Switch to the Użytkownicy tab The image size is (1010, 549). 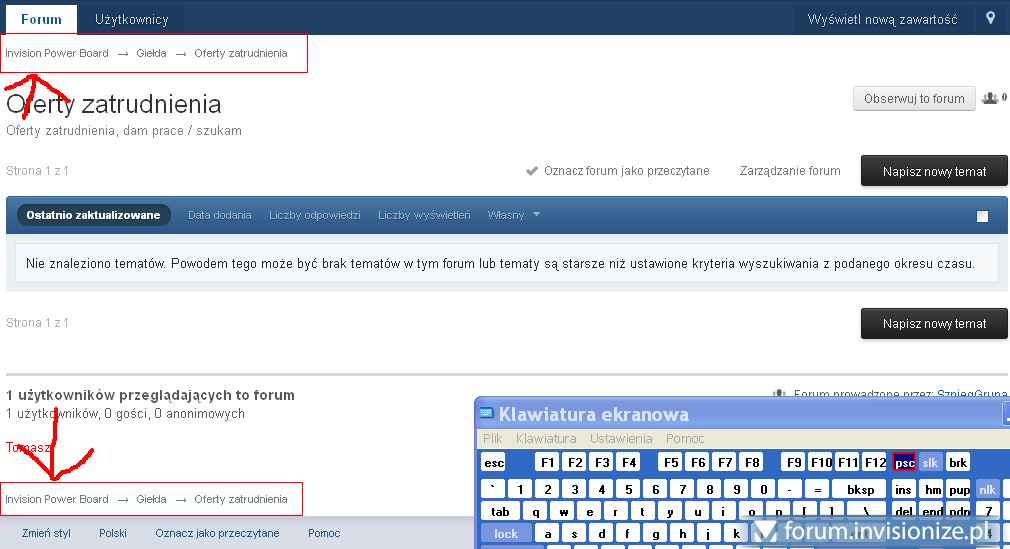pyautogui.click(x=131, y=19)
